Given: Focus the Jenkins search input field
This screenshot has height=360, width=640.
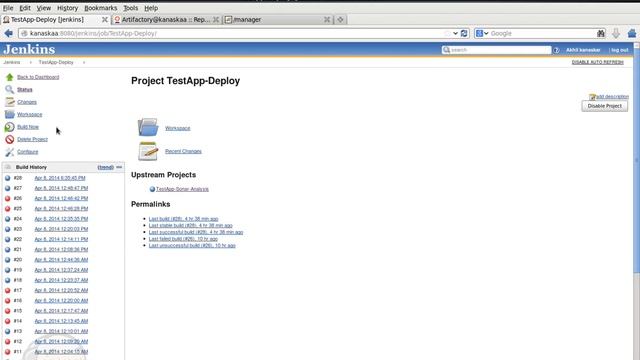Looking at the screenshot, I should [496, 50].
